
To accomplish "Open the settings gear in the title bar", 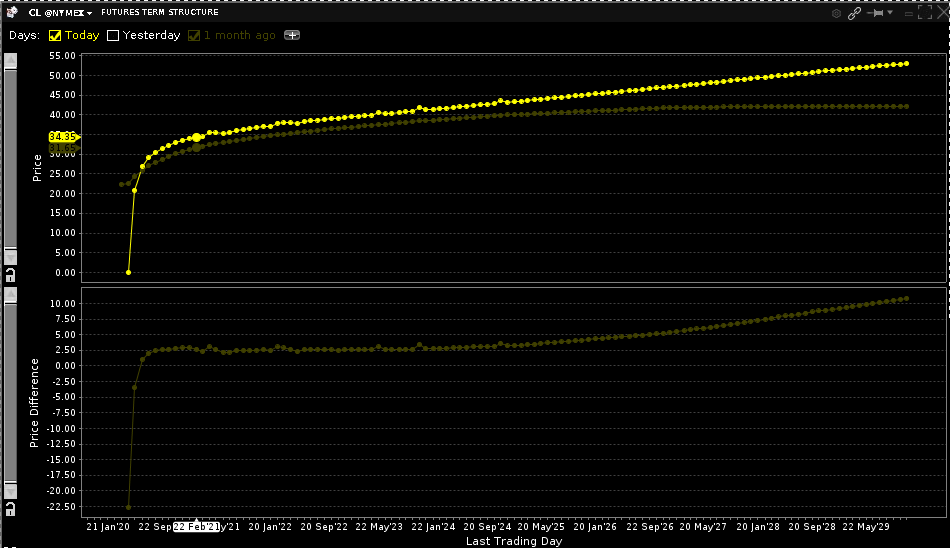I will click(837, 13).
